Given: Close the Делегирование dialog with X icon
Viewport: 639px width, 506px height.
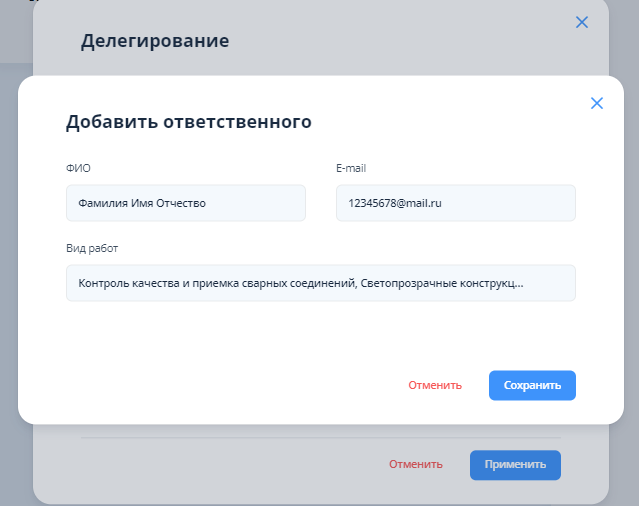Looking at the screenshot, I should coord(582,22).
